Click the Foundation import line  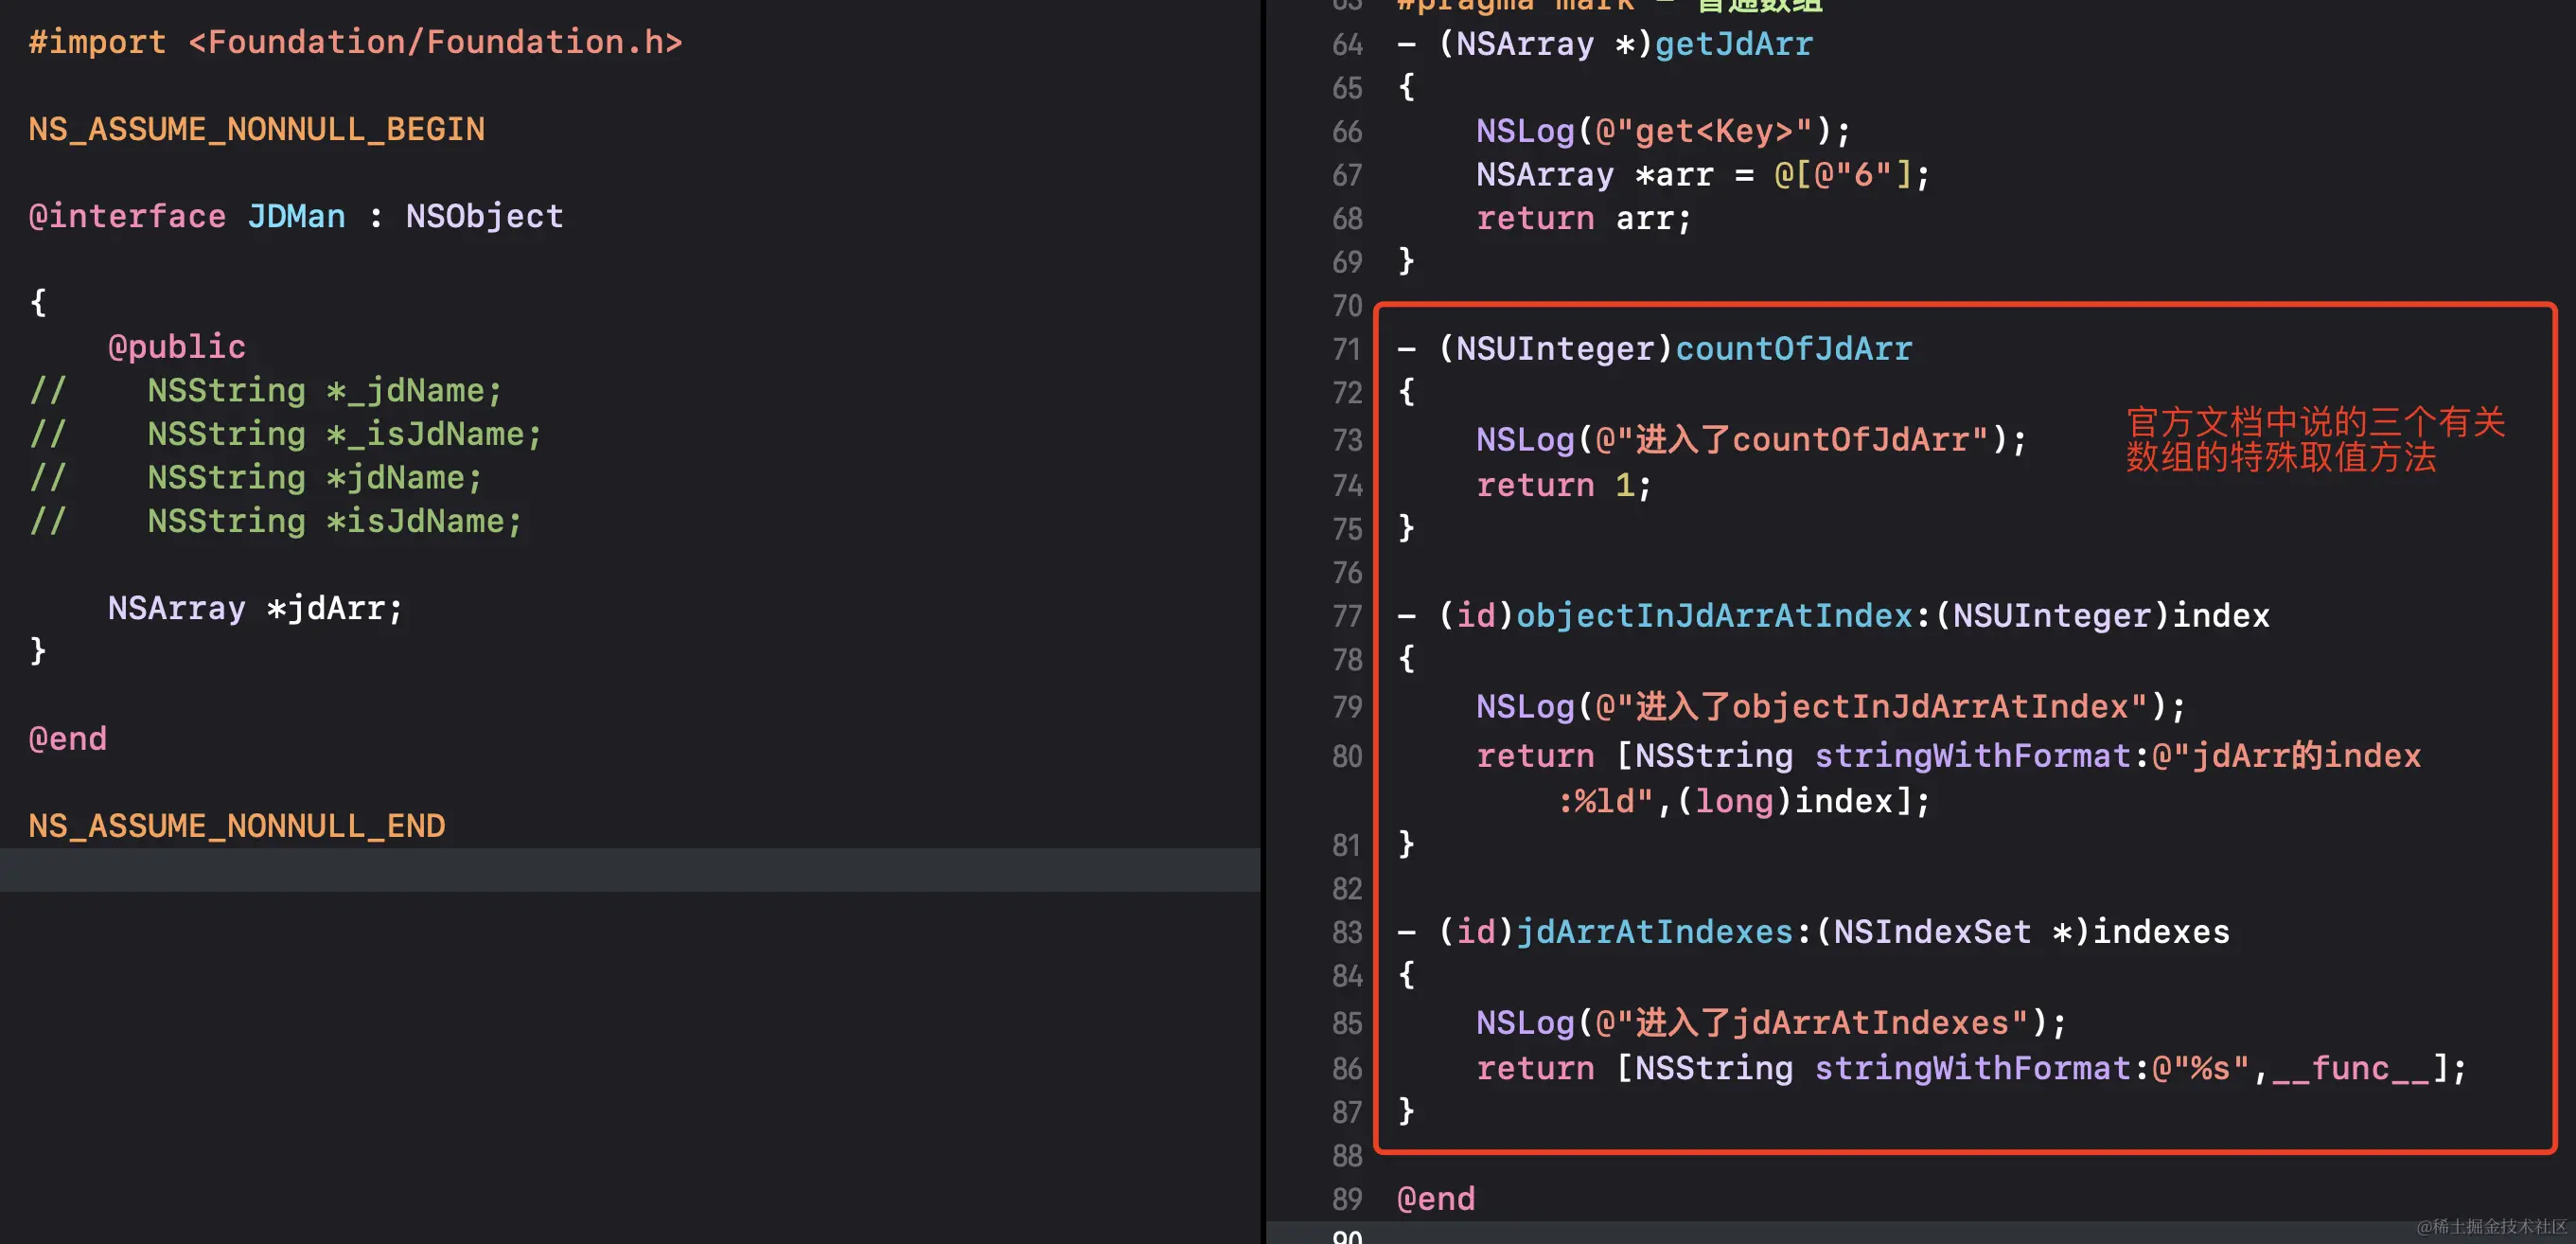point(355,42)
